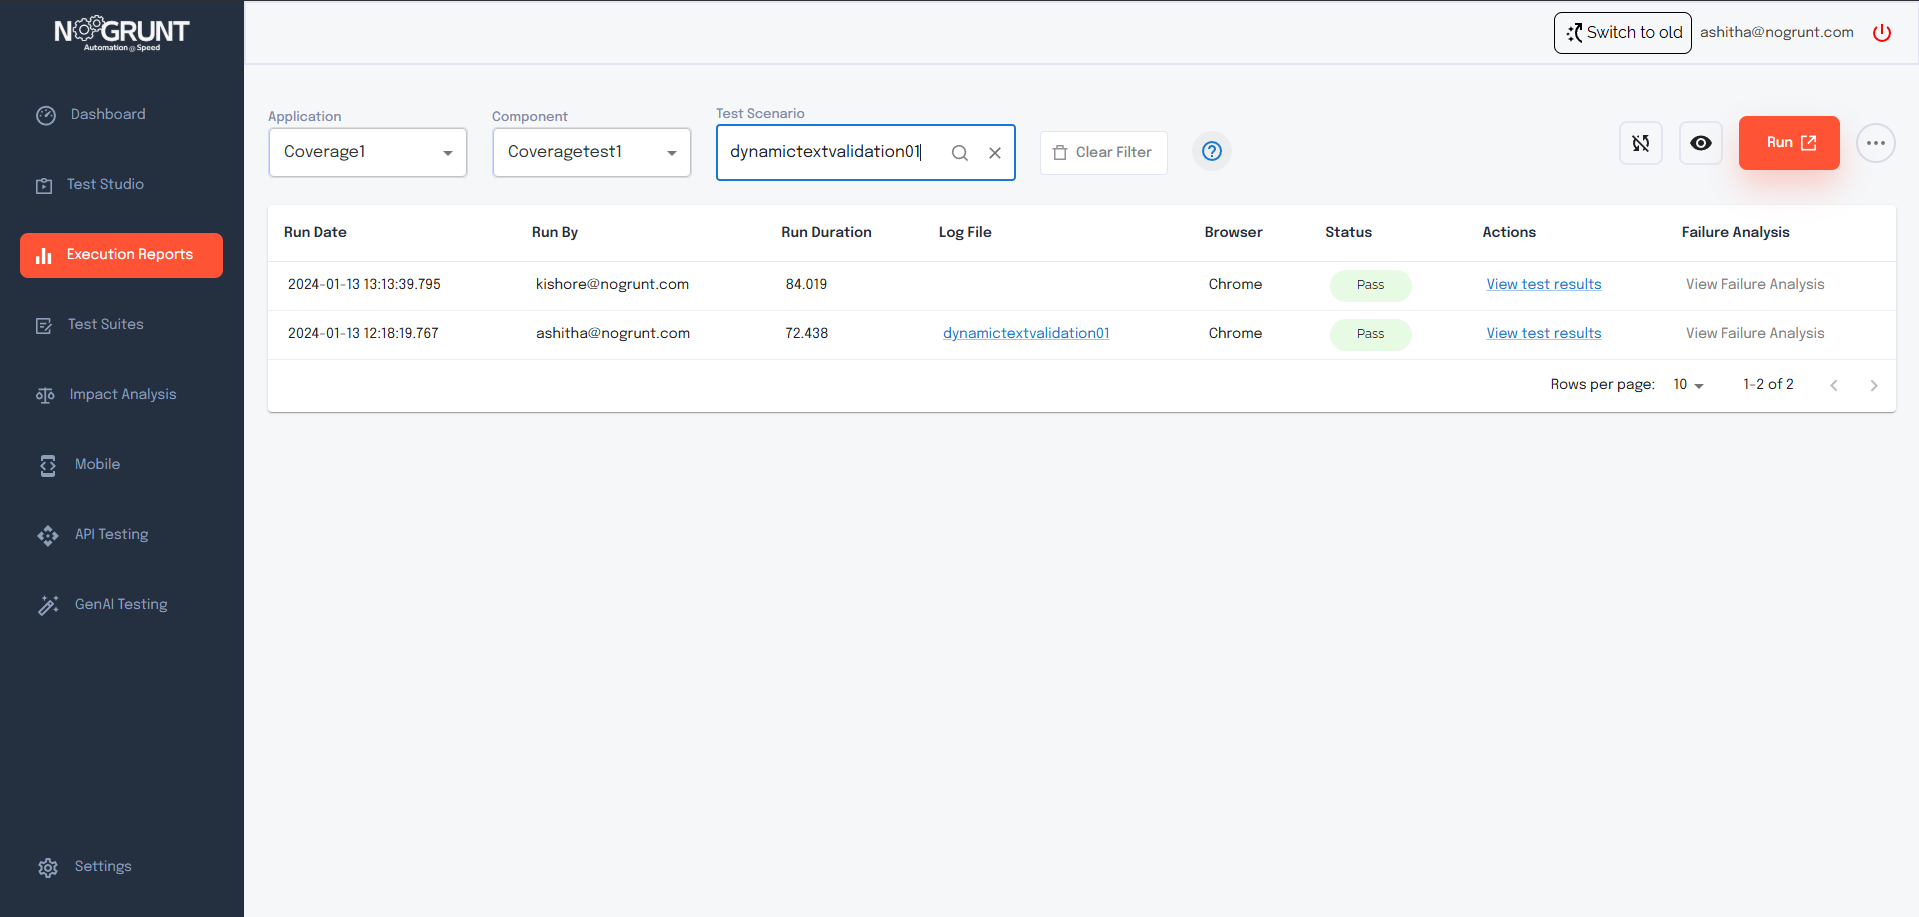Click the Switch to old button
This screenshot has height=917, width=1919.
[1623, 33]
